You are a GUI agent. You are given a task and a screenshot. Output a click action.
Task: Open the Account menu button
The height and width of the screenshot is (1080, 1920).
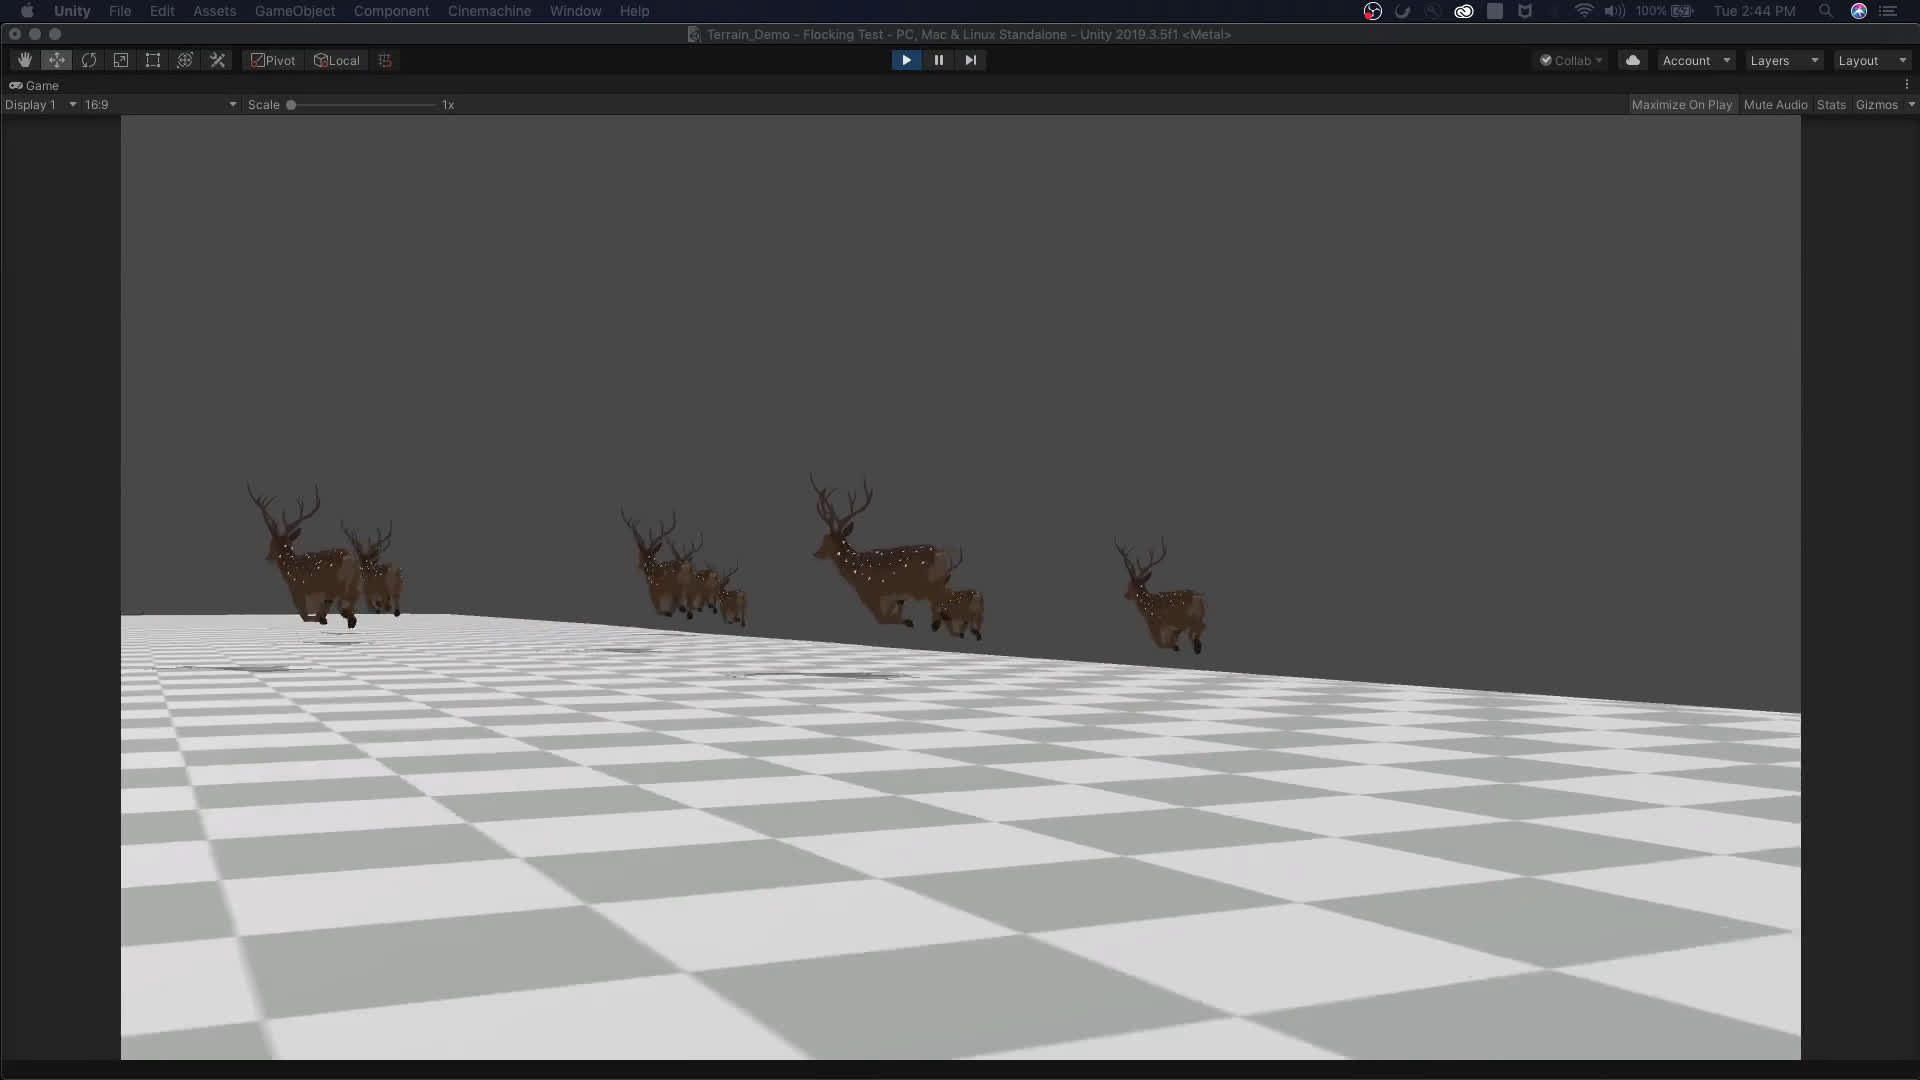1696,61
